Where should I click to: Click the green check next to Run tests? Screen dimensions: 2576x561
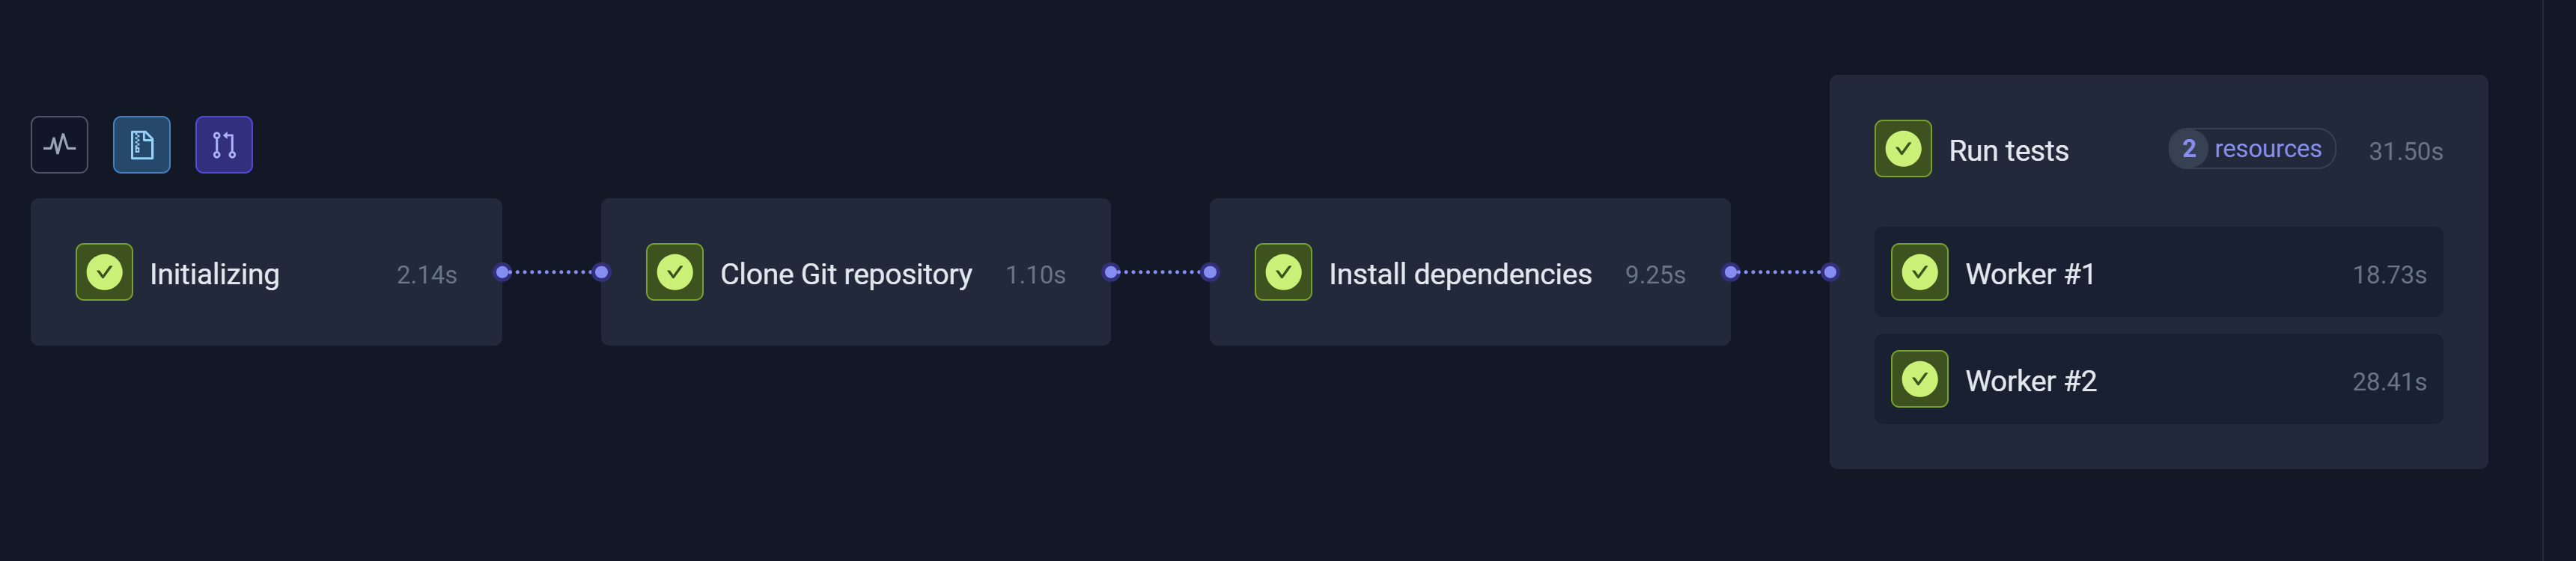click(1903, 149)
